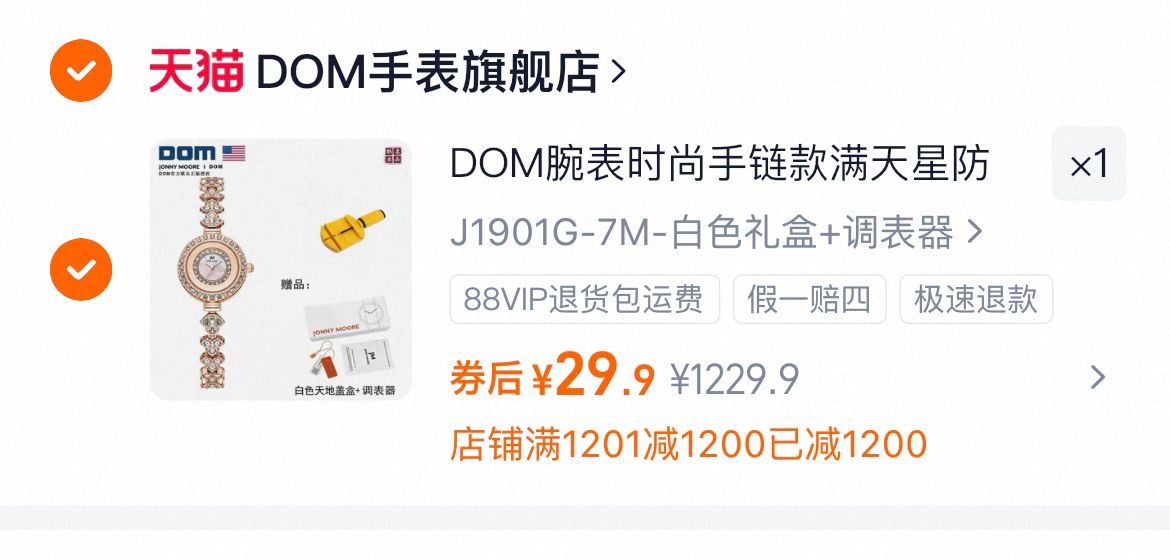
Task: Click the US flag icon in thumbnail
Action: tap(234, 153)
